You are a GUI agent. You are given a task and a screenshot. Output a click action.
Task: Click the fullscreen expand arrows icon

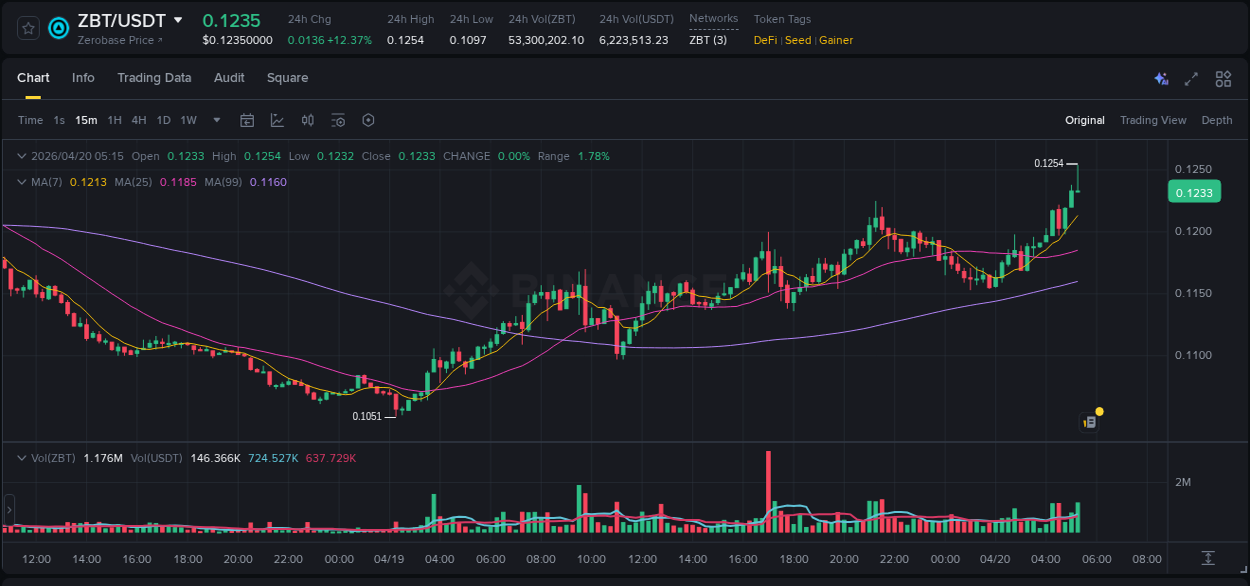(x=1192, y=78)
